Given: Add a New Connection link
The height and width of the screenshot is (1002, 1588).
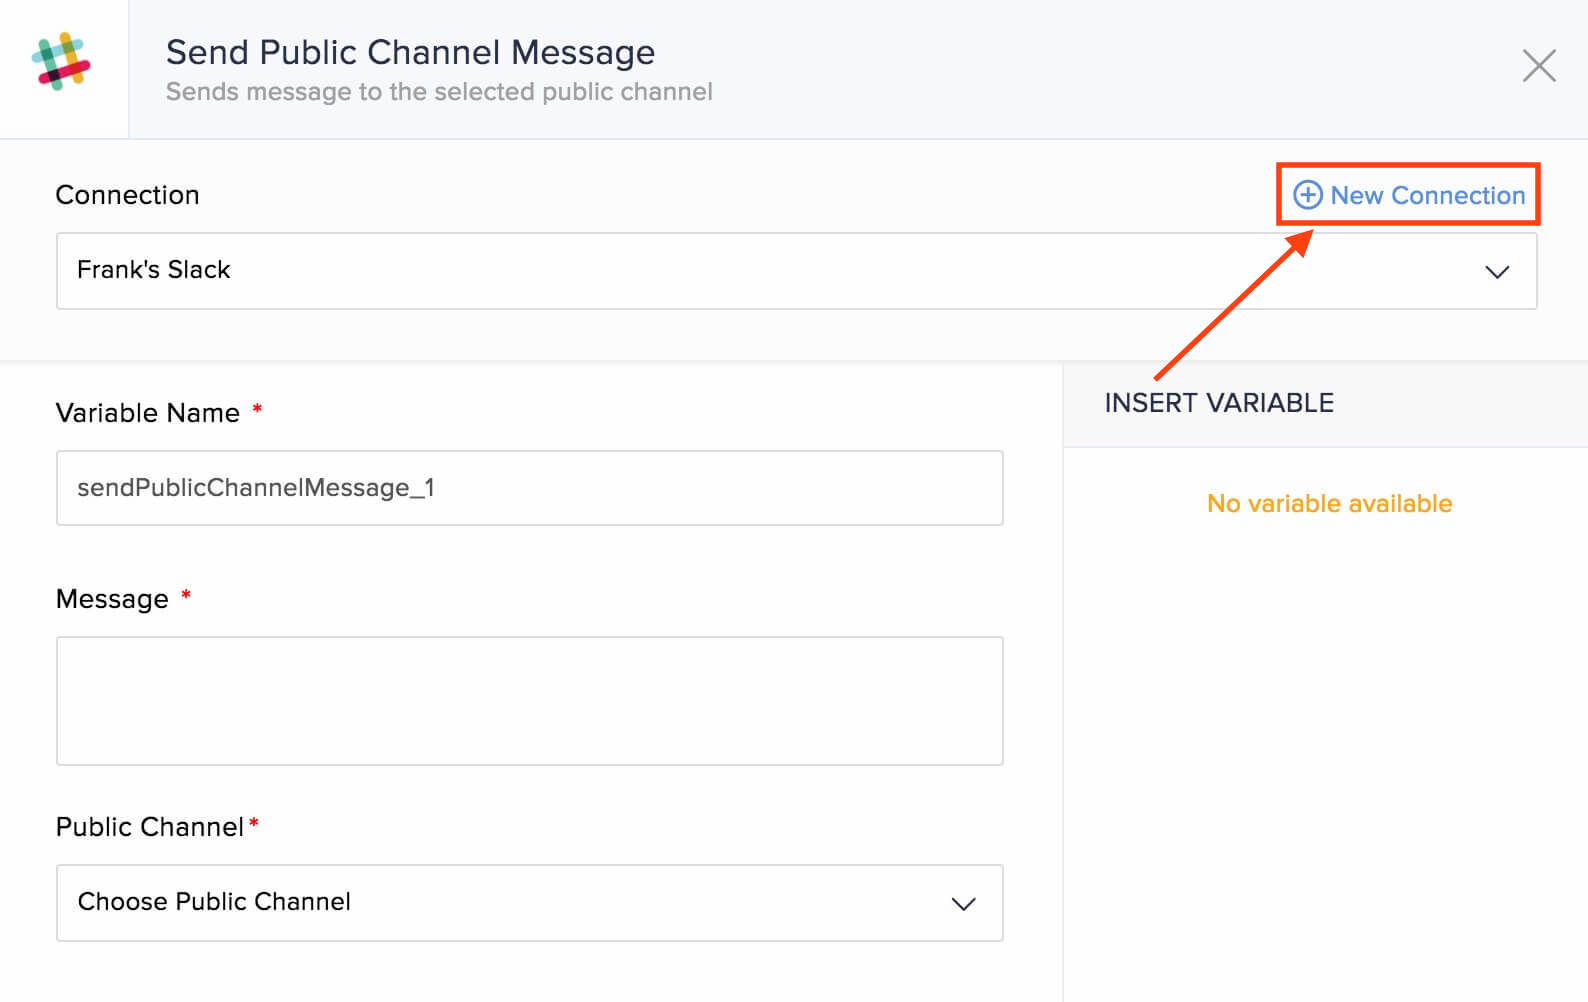Looking at the screenshot, I should [1409, 195].
